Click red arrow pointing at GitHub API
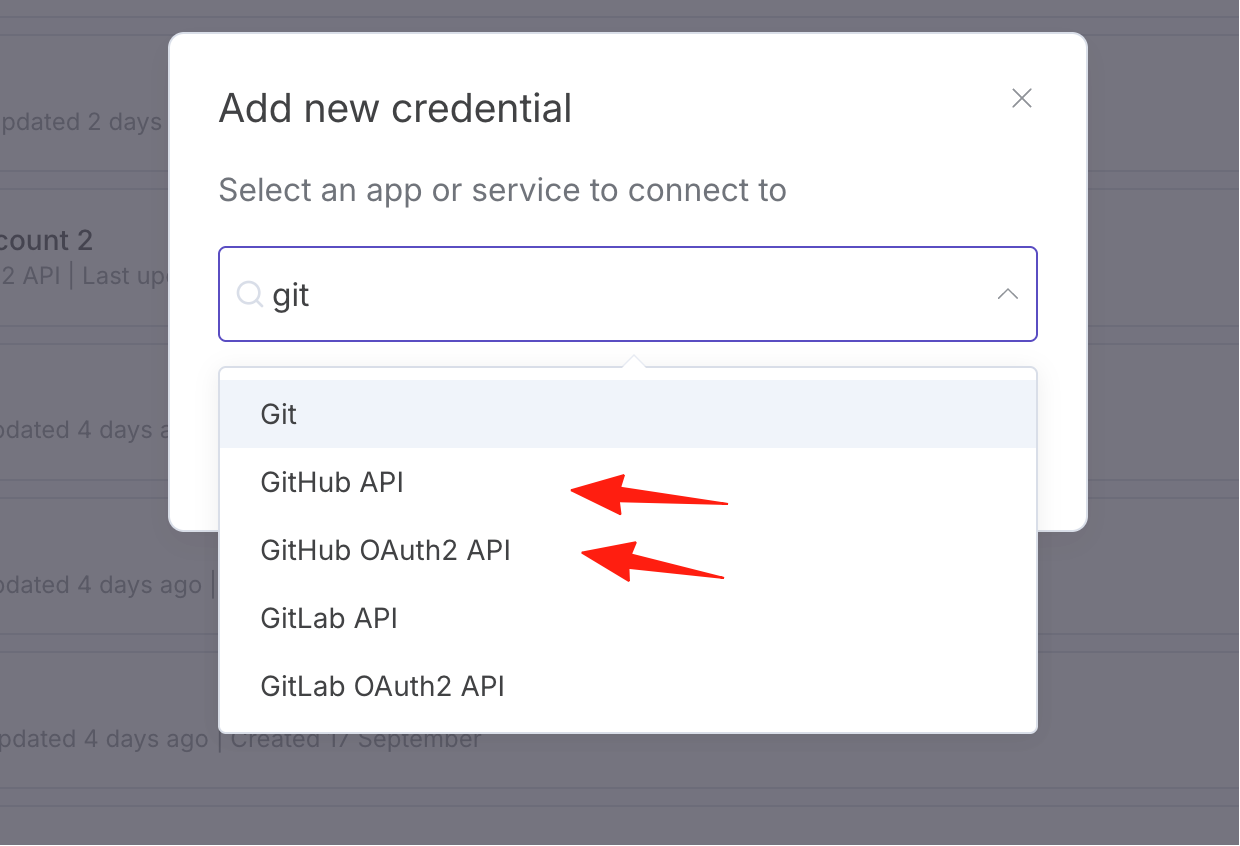The image size is (1240, 846). click(x=649, y=494)
